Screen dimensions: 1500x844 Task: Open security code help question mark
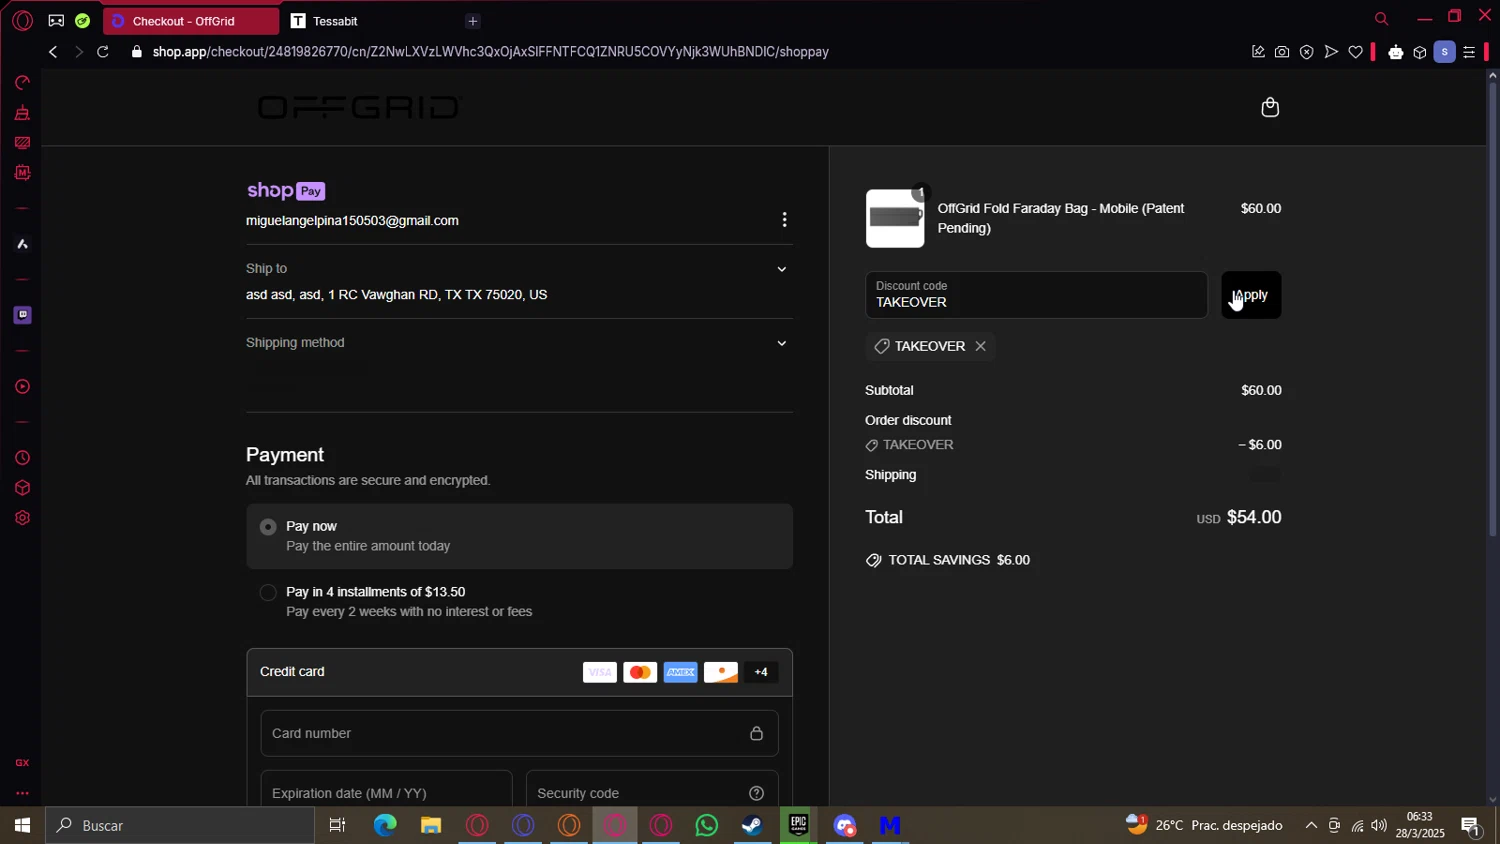(x=757, y=793)
